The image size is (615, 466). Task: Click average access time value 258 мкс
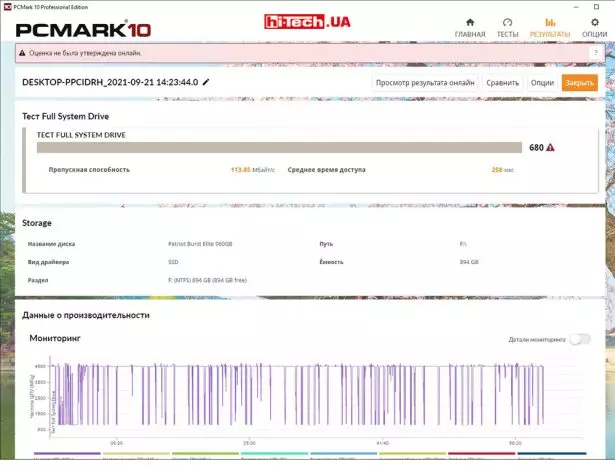502,170
